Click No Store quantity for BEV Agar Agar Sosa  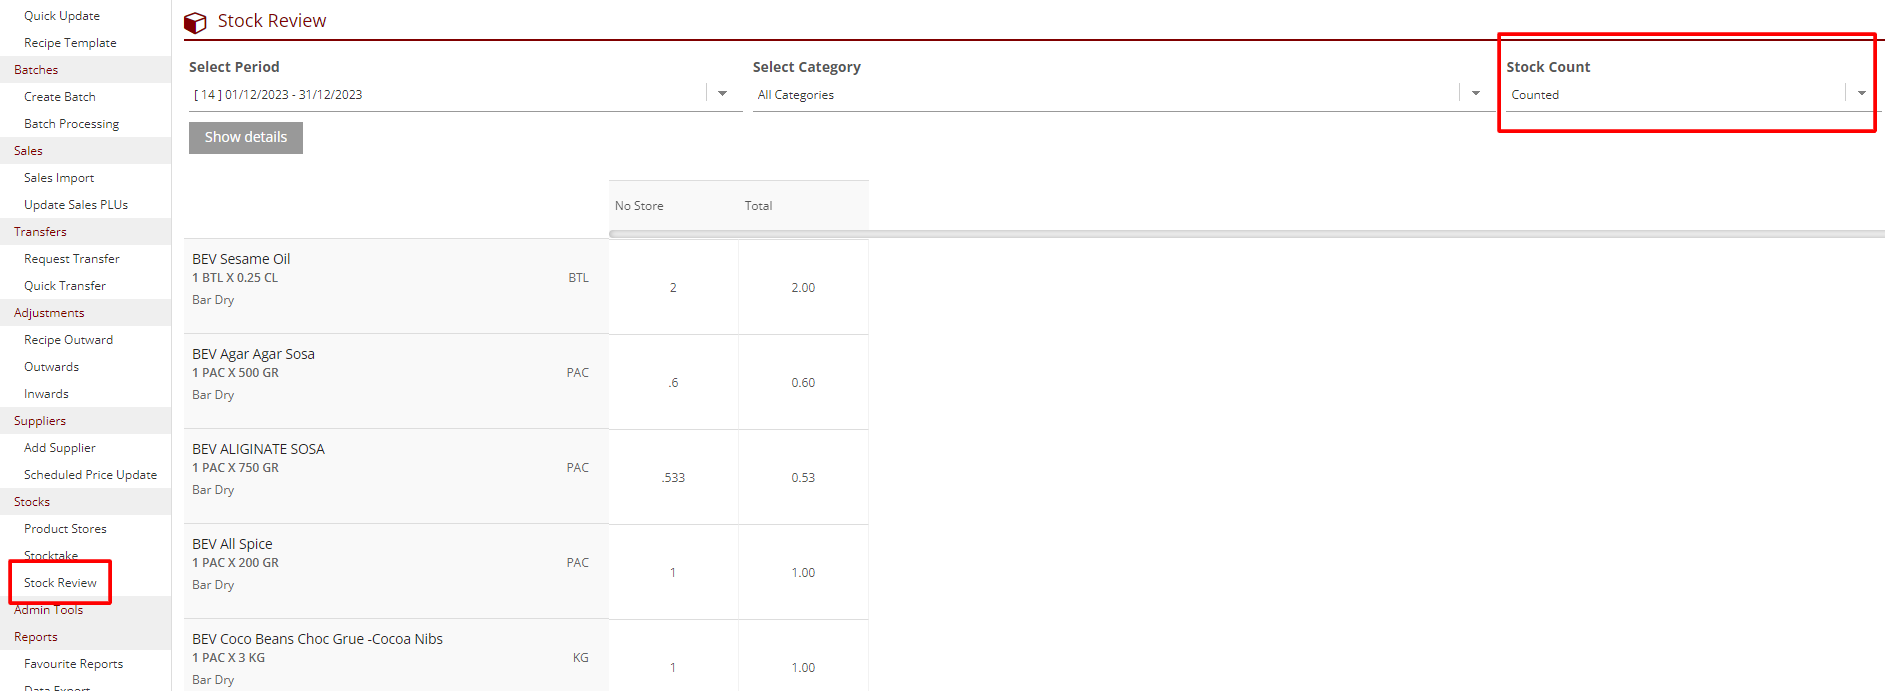tap(673, 383)
